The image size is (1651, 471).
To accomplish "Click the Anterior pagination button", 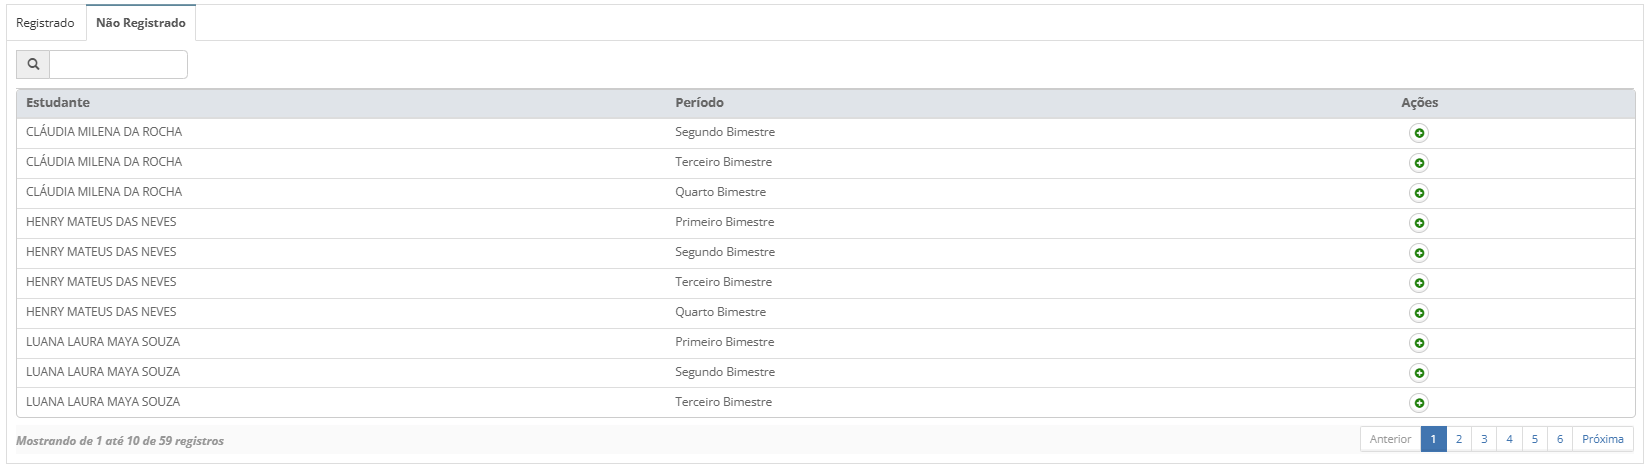I will pos(1390,439).
